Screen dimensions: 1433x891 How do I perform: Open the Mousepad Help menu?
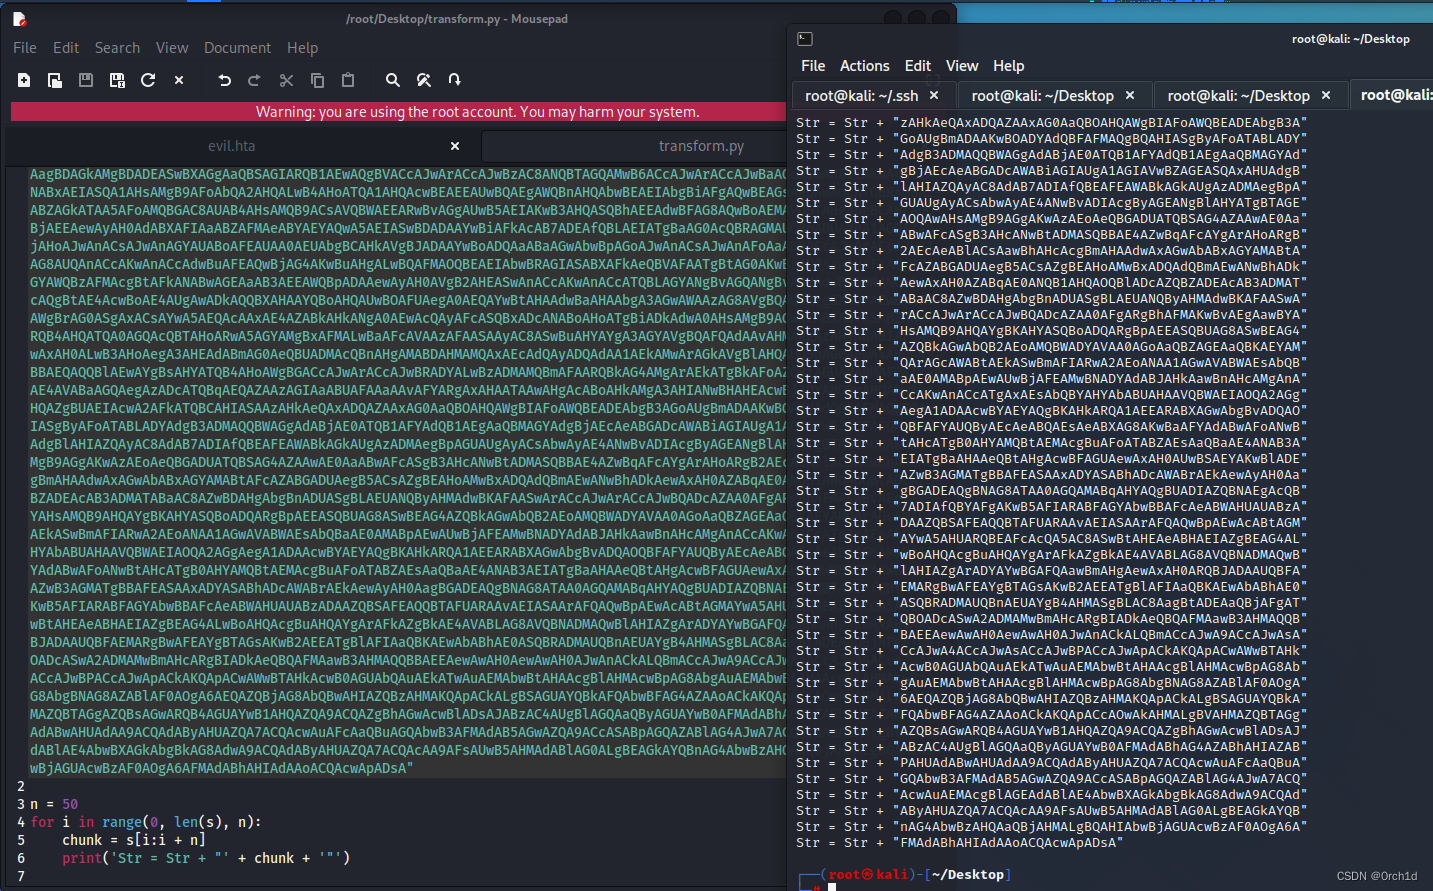click(x=303, y=48)
